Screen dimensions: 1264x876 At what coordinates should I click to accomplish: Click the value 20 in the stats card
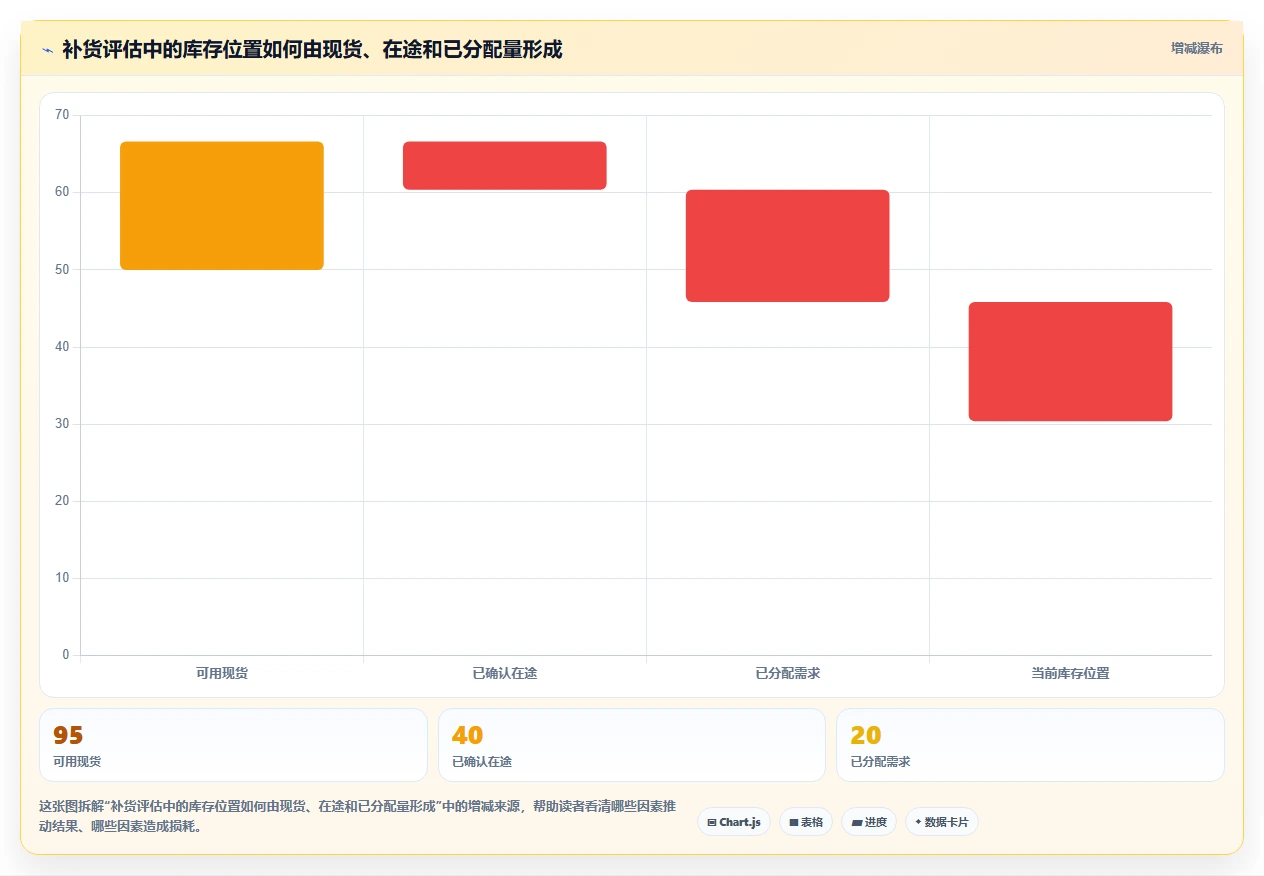click(866, 736)
